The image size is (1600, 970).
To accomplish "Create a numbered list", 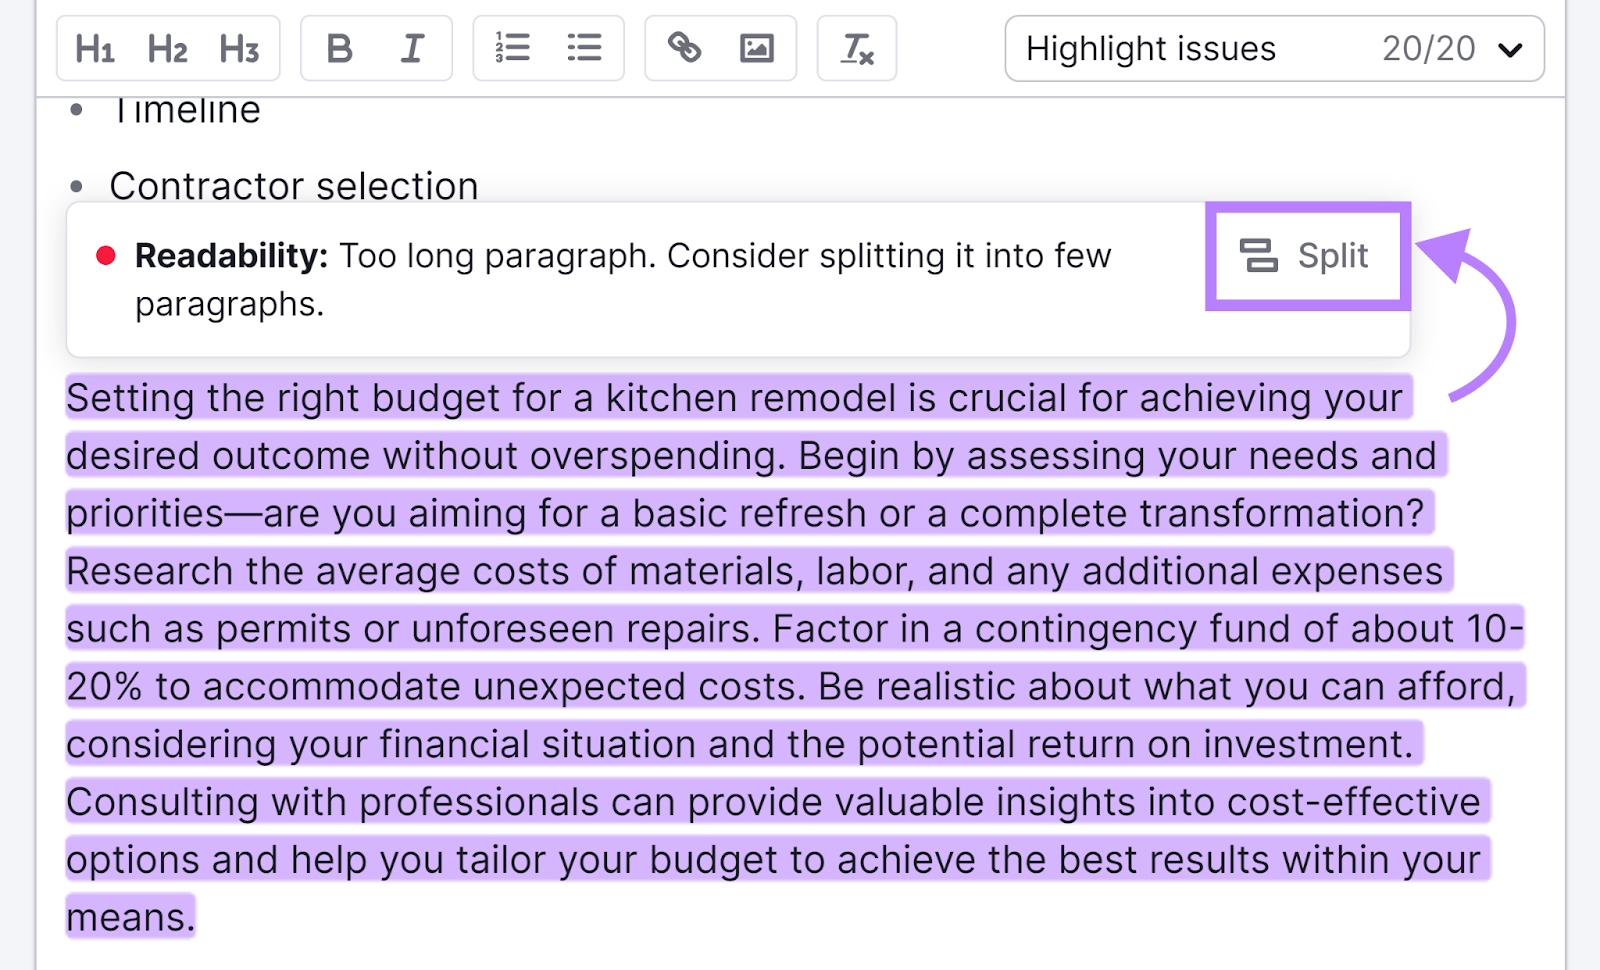I will (512, 48).
